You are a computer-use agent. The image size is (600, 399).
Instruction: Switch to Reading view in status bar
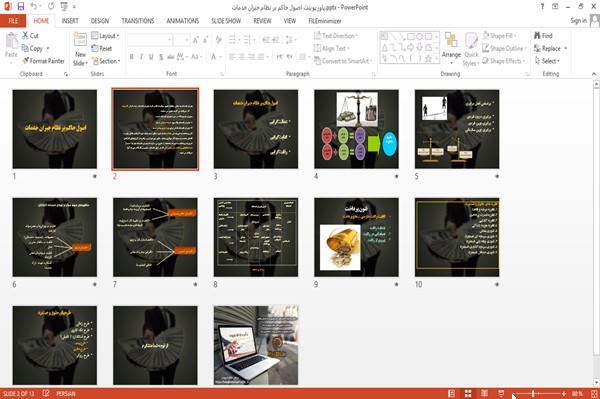[484, 393]
